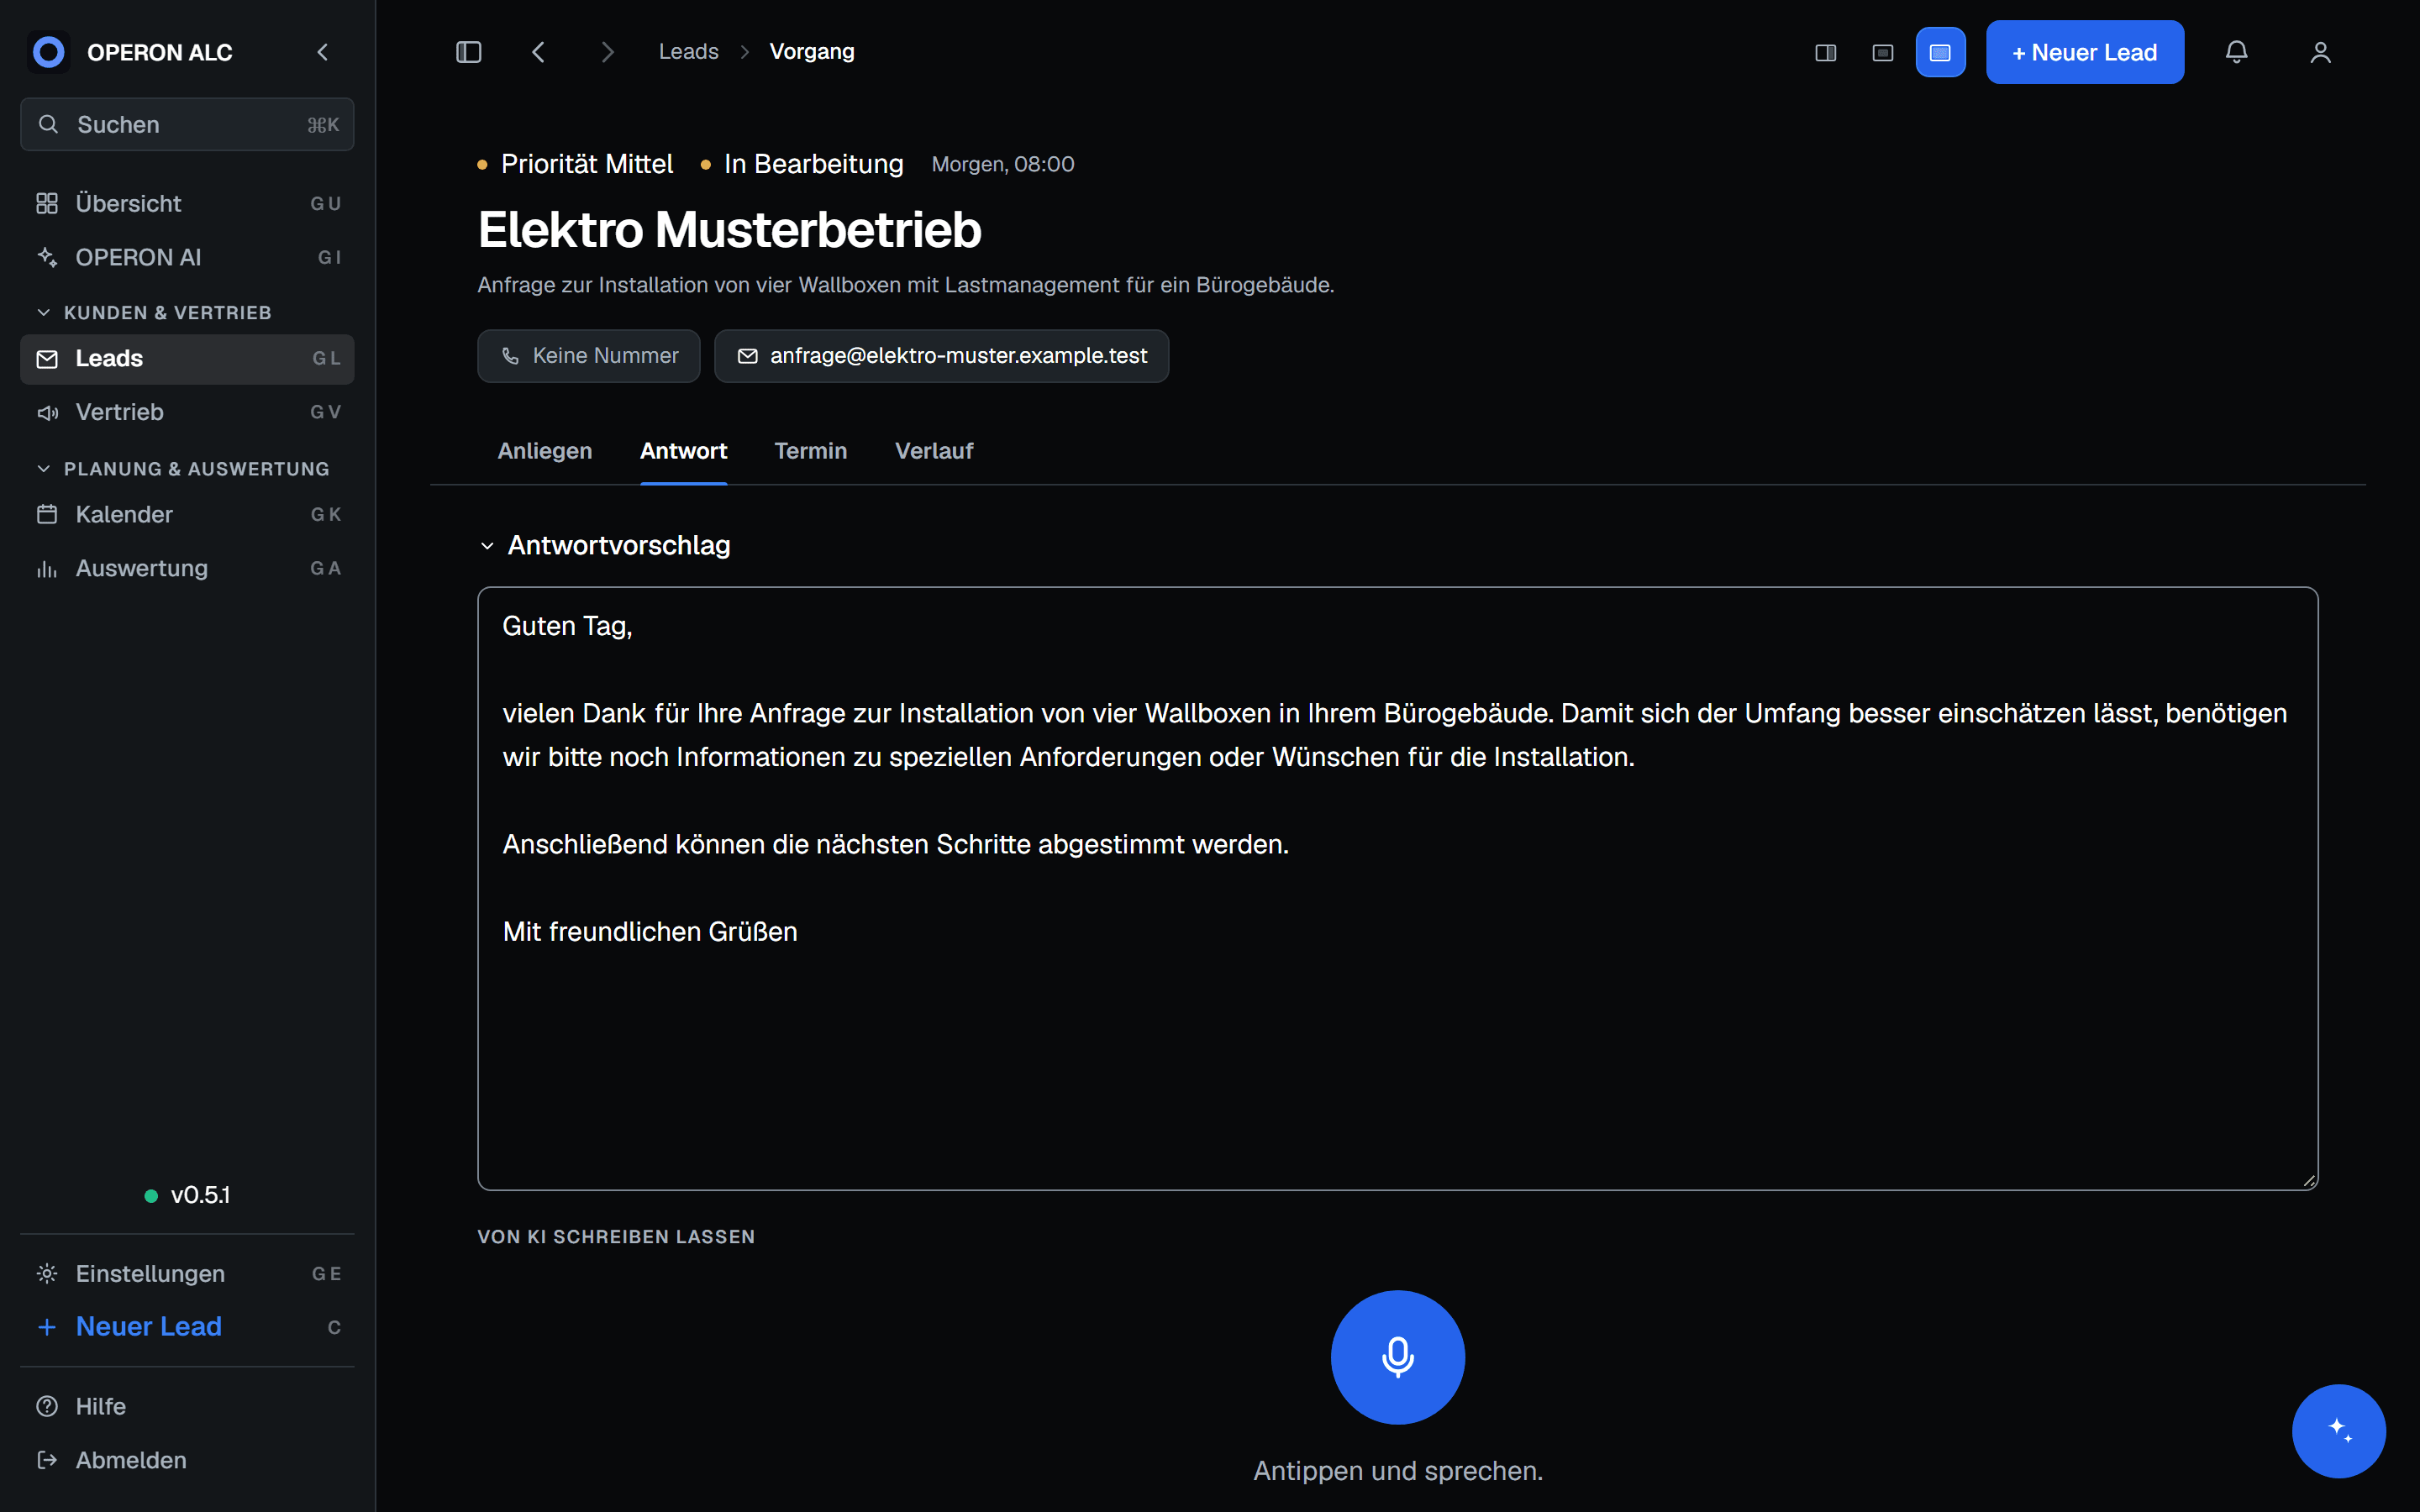Go forward with the right arrow

[x=607, y=52]
